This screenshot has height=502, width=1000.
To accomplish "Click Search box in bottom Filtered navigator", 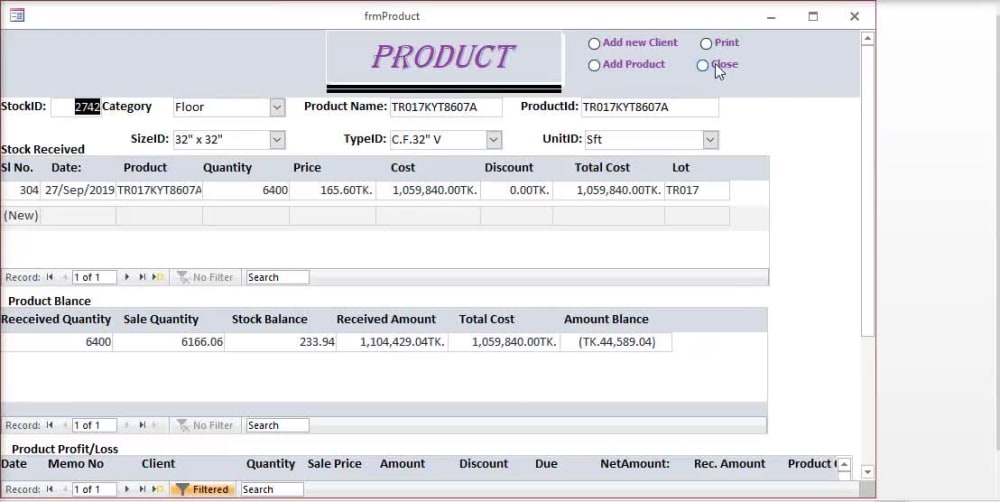I will click(x=272, y=490).
